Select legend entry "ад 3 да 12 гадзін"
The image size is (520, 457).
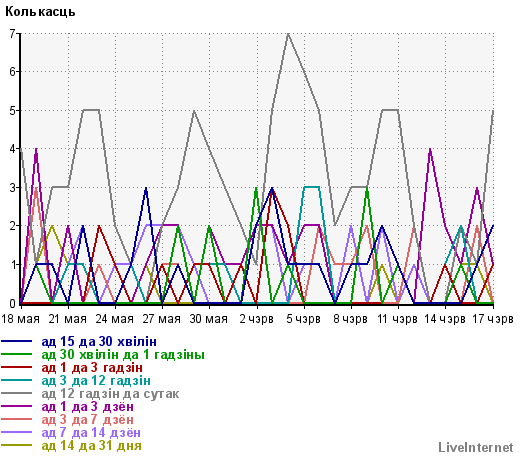click(x=96, y=381)
